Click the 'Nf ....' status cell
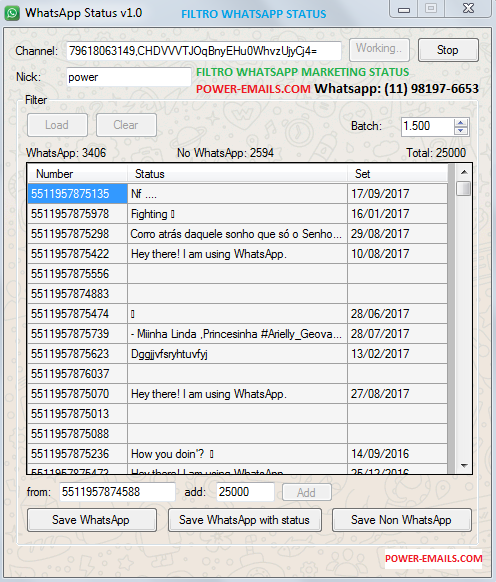Image resolution: width=496 pixels, height=582 pixels. 237,193
